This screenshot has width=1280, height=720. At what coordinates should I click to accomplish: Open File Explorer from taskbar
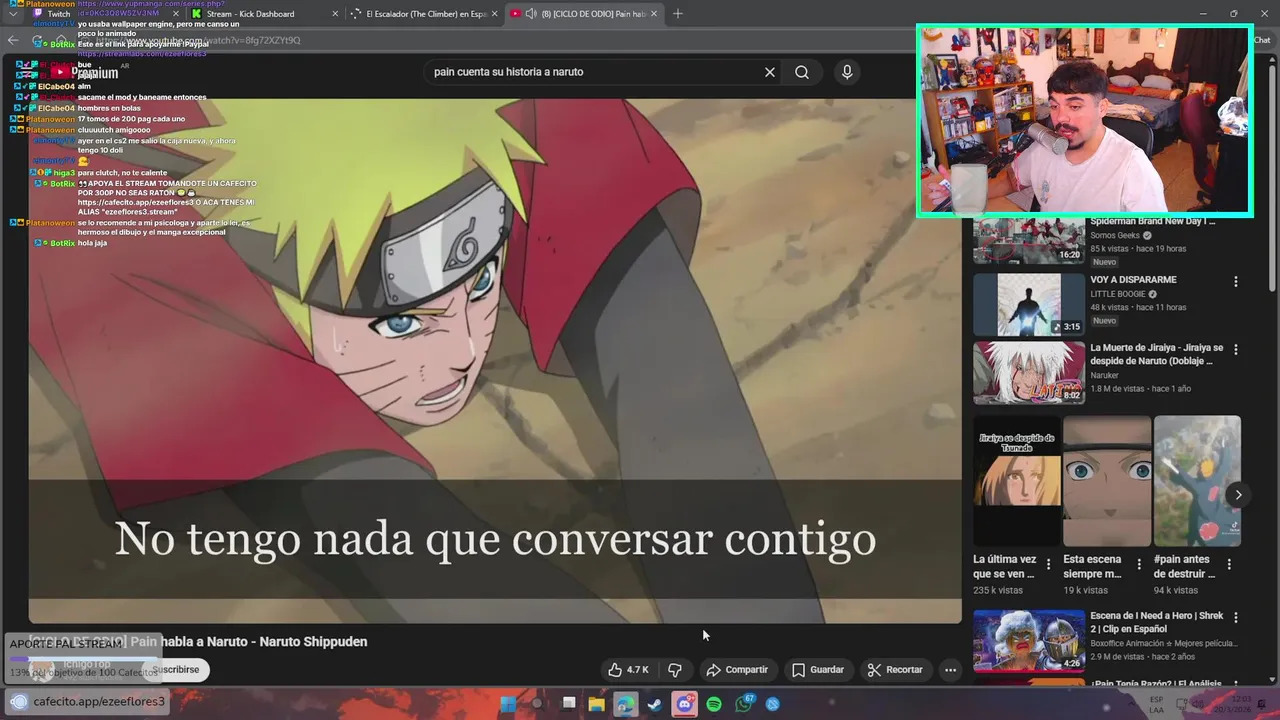pyautogui.click(x=597, y=704)
